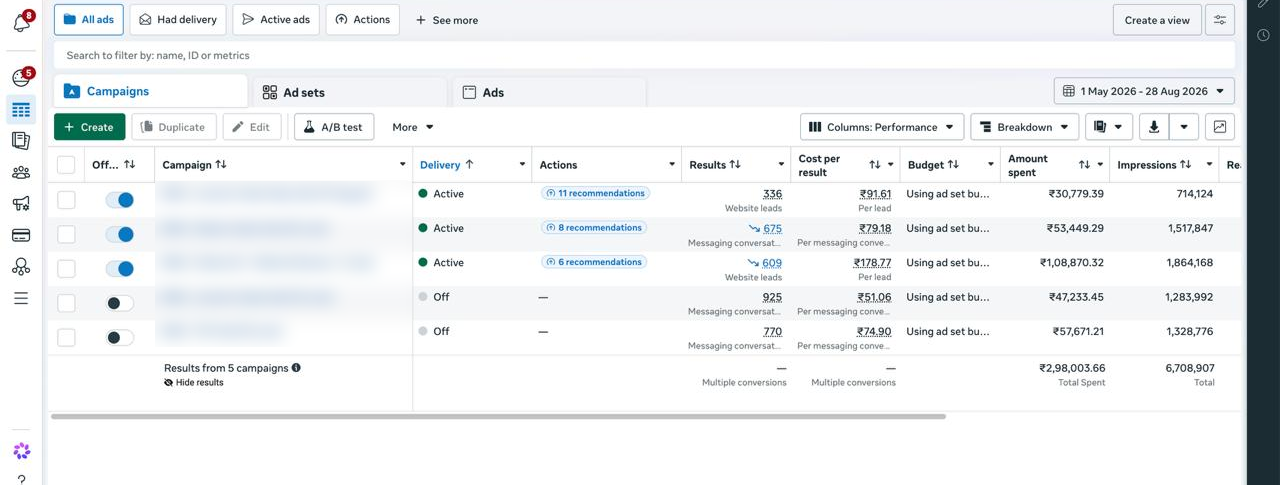Open the account face icon with badge 5
1280x485 pixels.
tap(21, 78)
